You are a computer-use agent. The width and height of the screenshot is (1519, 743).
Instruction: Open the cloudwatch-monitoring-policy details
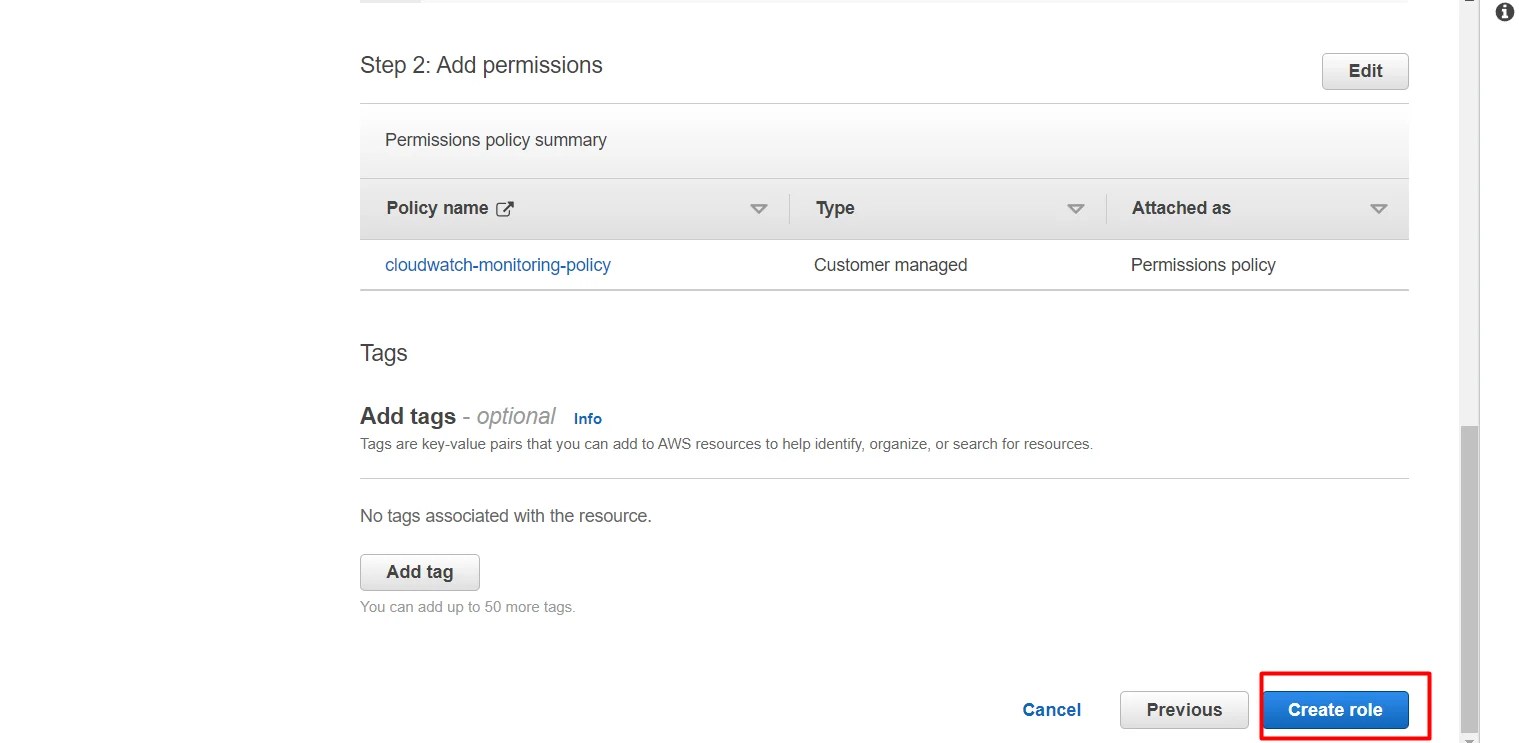click(498, 265)
